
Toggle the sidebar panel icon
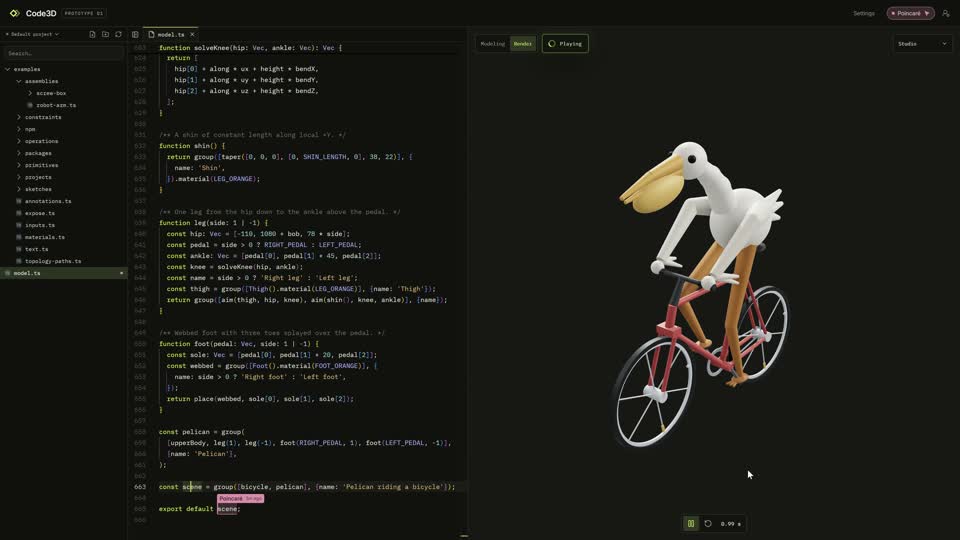(x=135, y=34)
